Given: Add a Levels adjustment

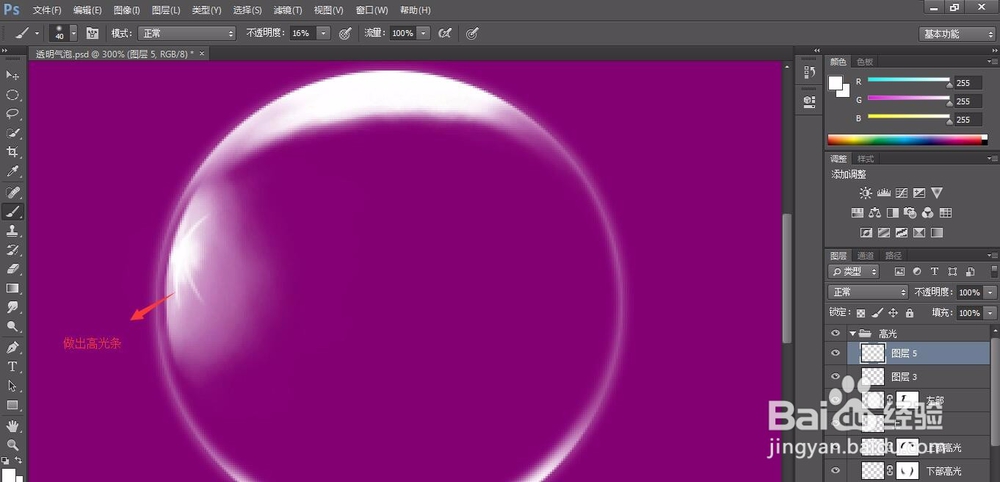Looking at the screenshot, I should pos(883,193).
